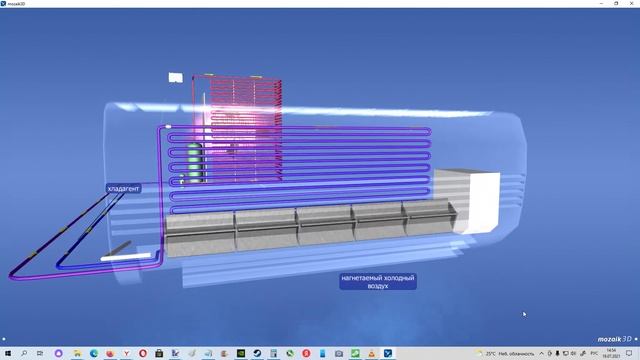
Task: Click нагнетаемый холодный воздух label
Action: pos(378,282)
